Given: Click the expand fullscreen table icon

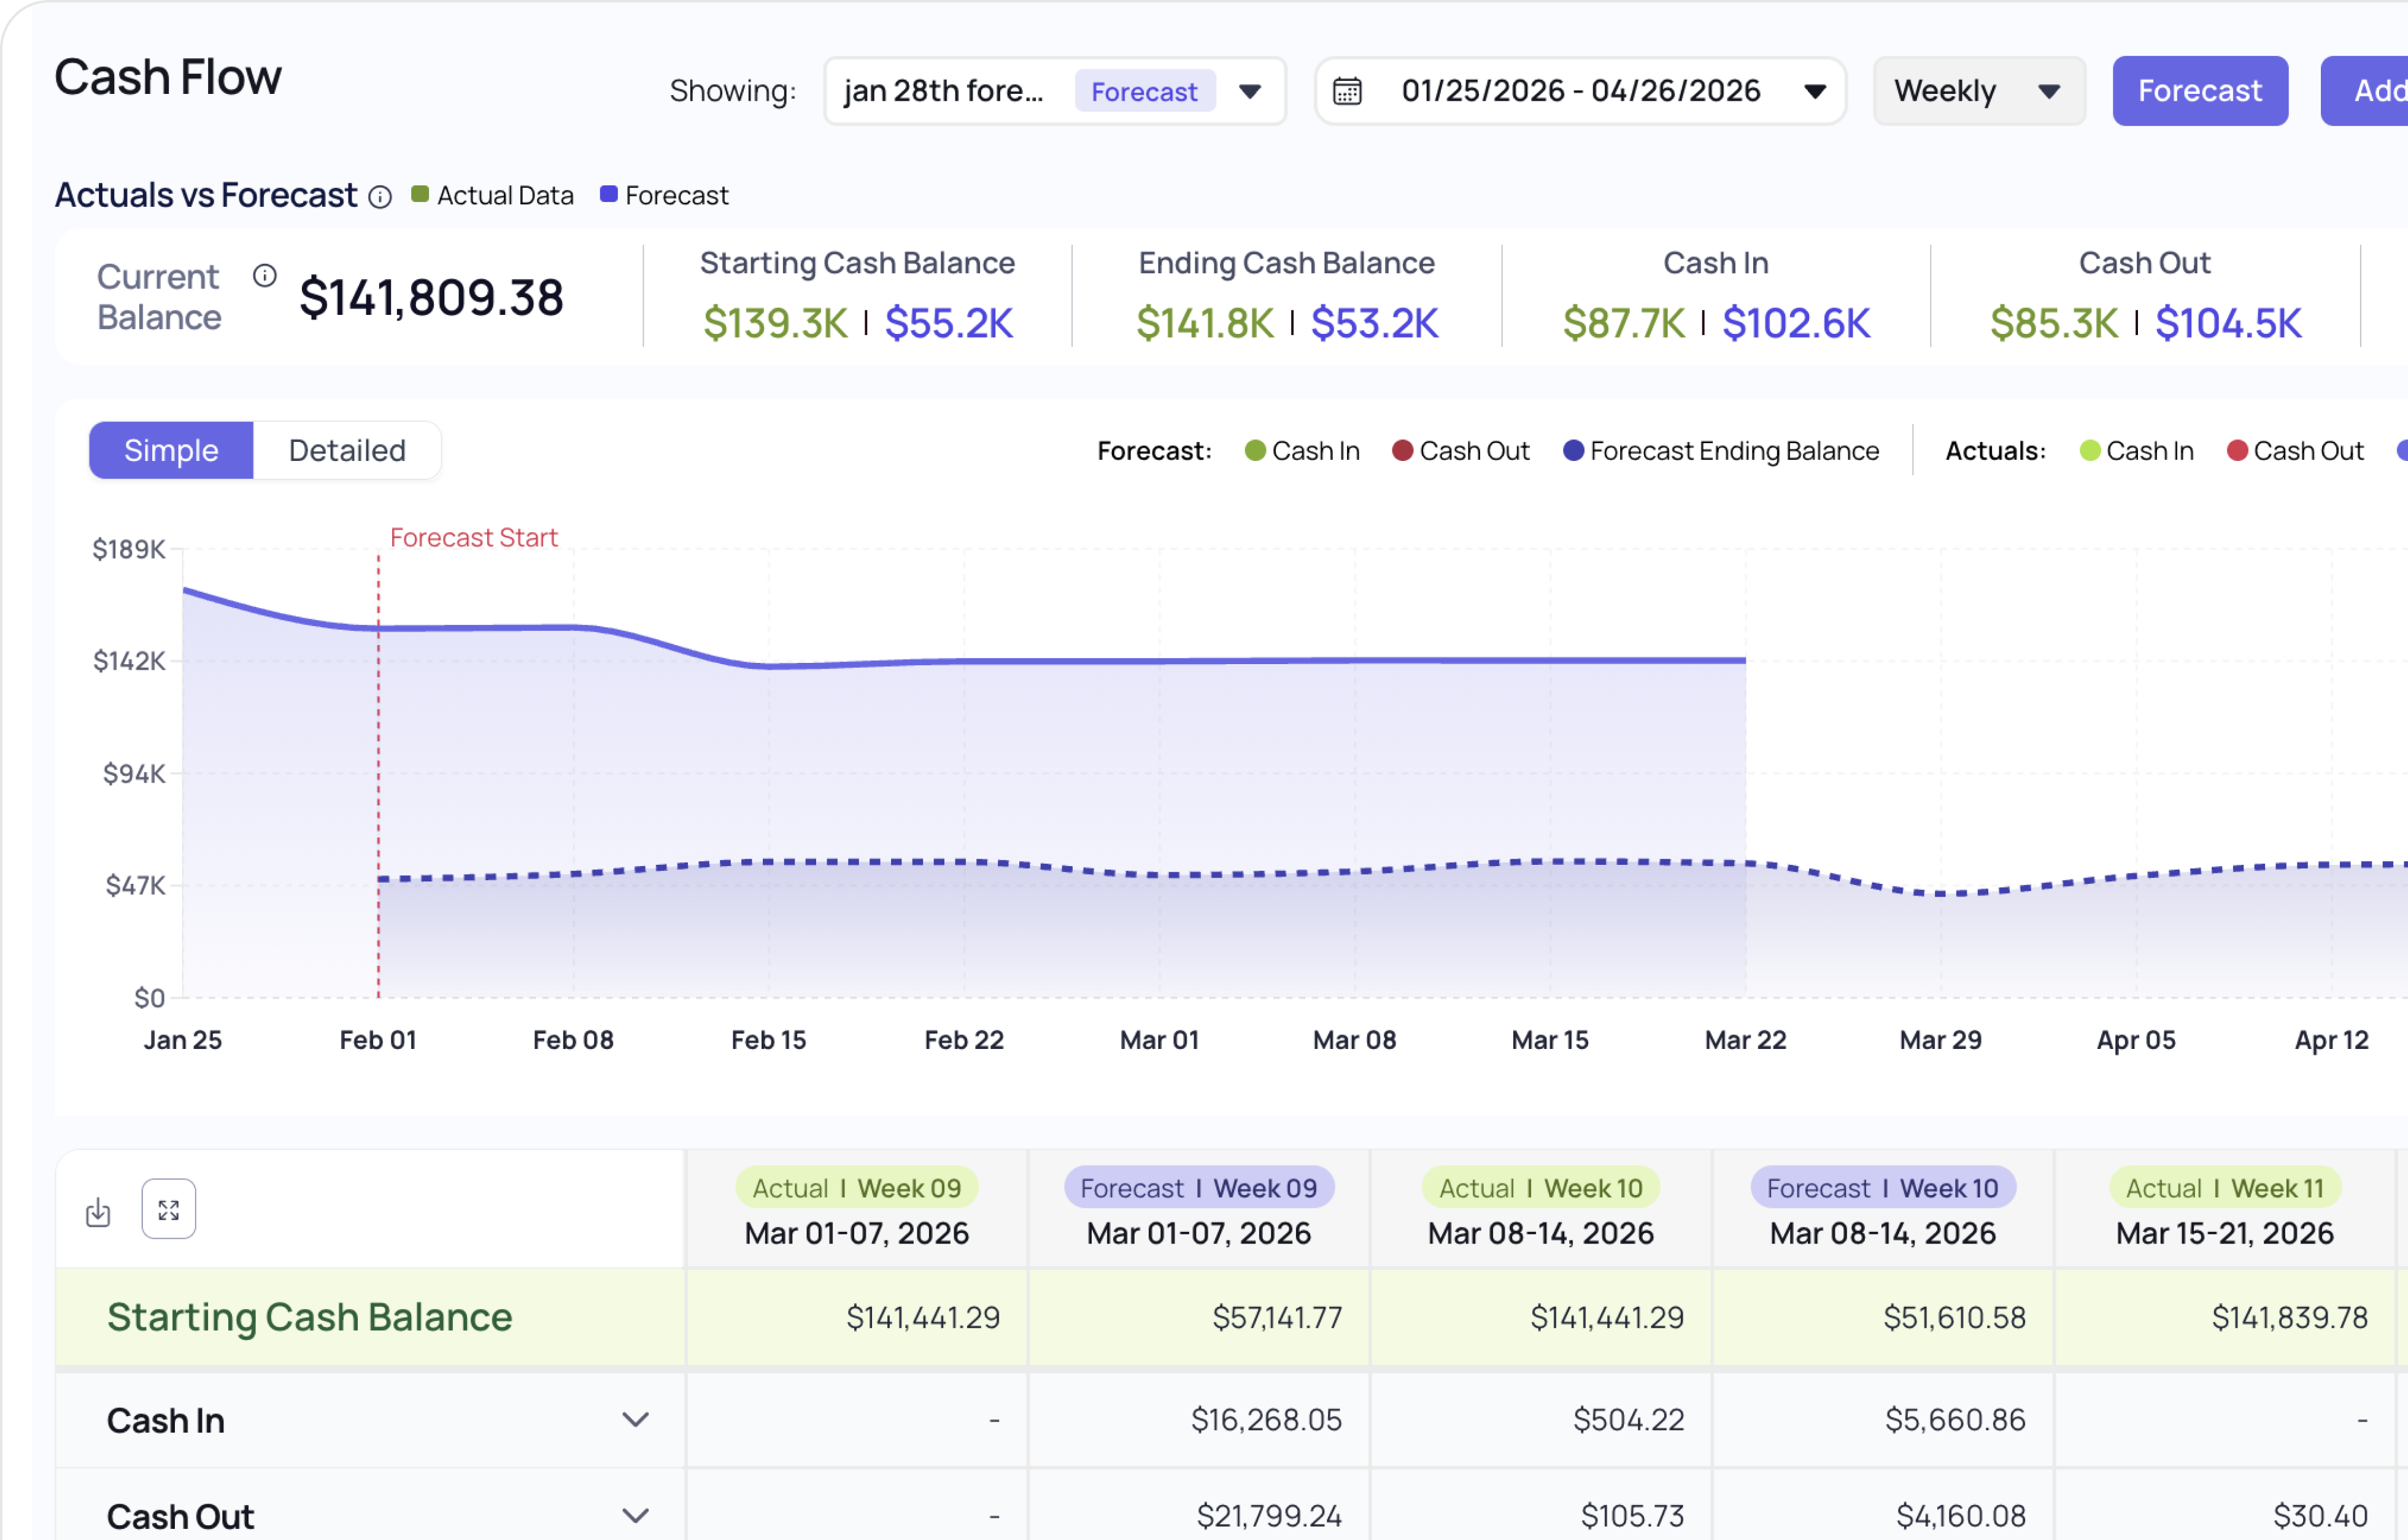Looking at the screenshot, I should tap(168, 1210).
